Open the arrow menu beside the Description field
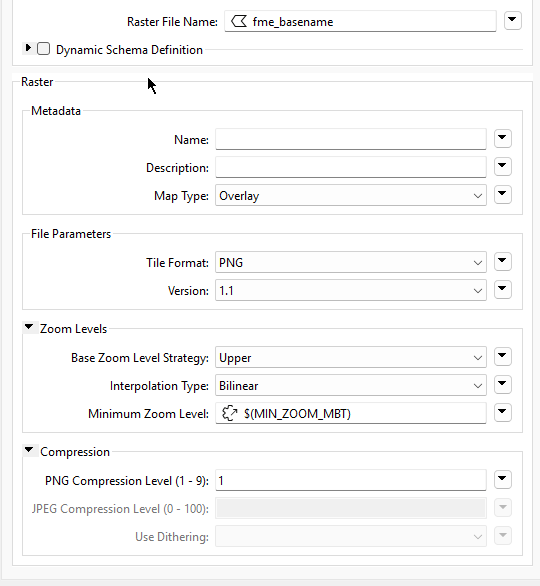 point(502,166)
